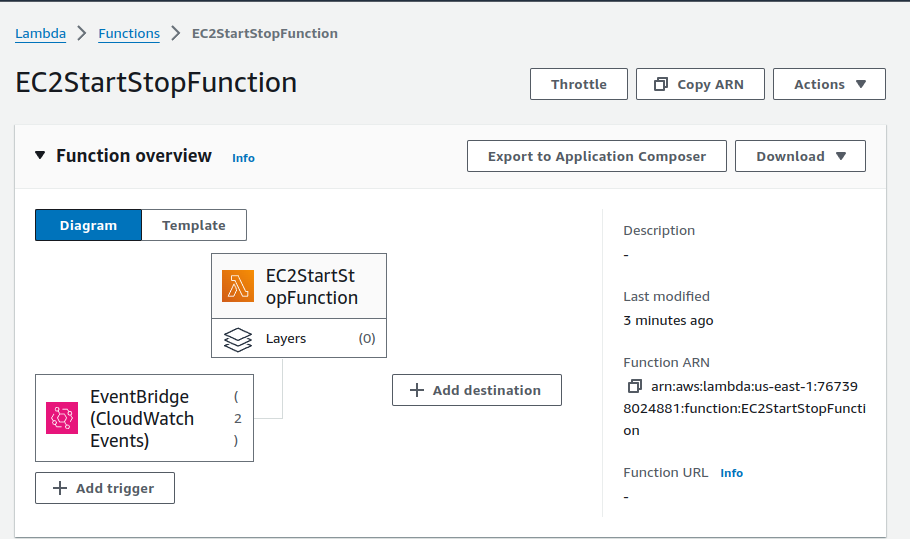Viewport: 910px width, 539px height.
Task: Click the plus icon in Add destination
Action: click(x=417, y=390)
